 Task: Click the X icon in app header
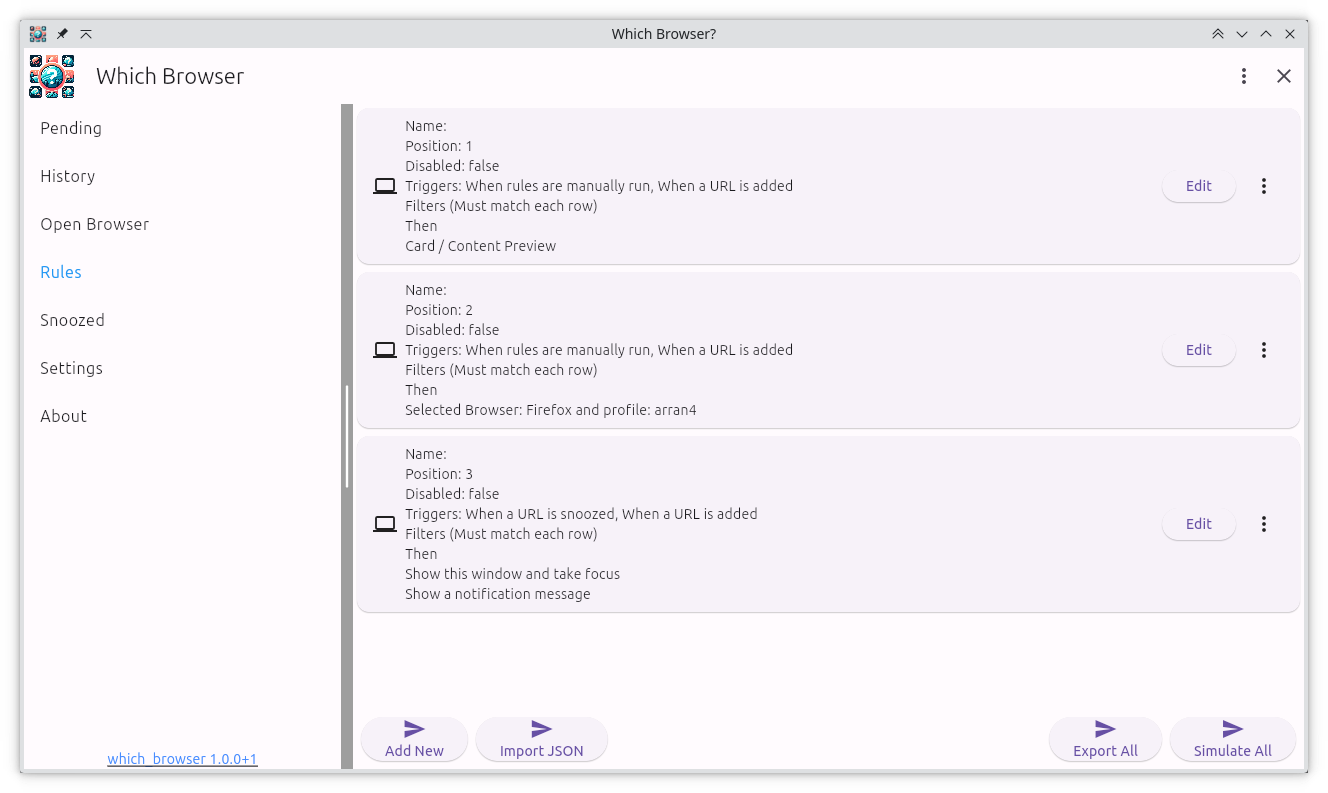point(1284,76)
